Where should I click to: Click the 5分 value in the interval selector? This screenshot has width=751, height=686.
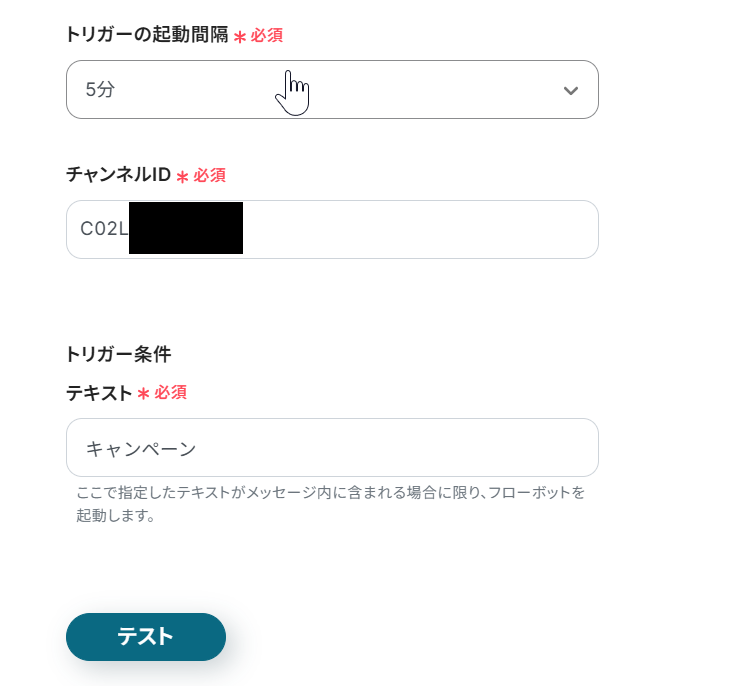click(x=100, y=90)
